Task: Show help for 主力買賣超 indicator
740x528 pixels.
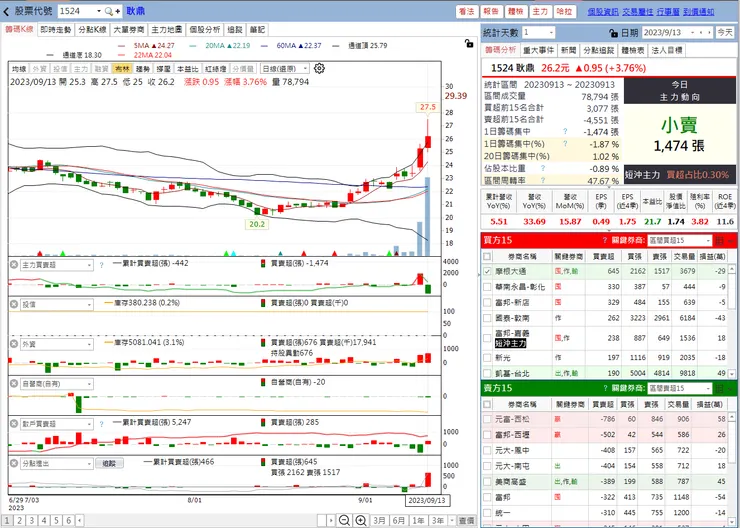Action: click(x=101, y=265)
